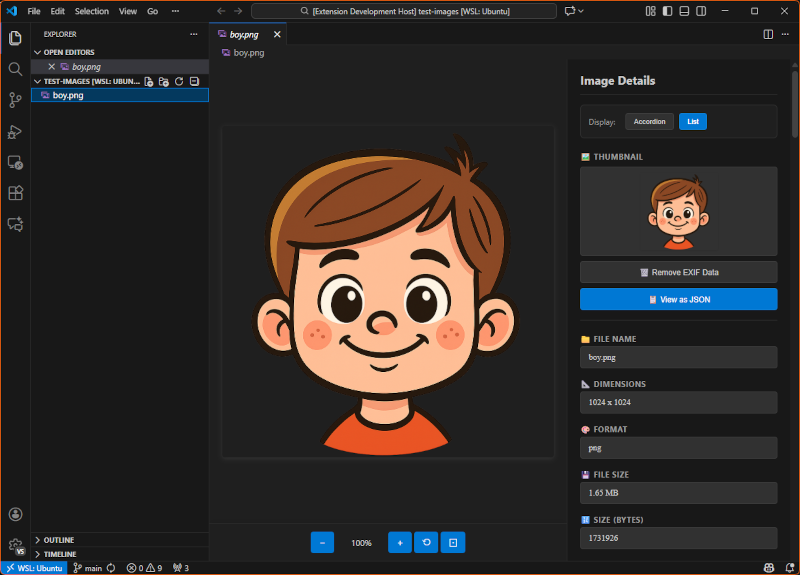This screenshot has height=575, width=800.
Task: Click the Remove EXIF Data button
Action: (678, 272)
